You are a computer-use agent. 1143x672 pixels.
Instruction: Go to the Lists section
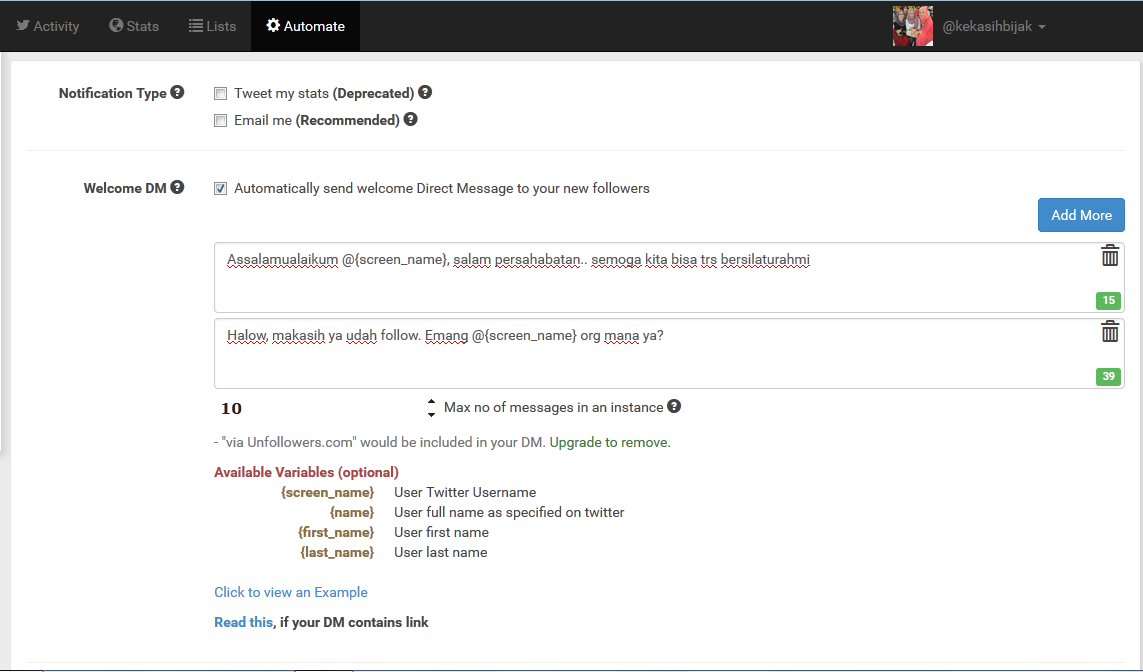point(212,26)
